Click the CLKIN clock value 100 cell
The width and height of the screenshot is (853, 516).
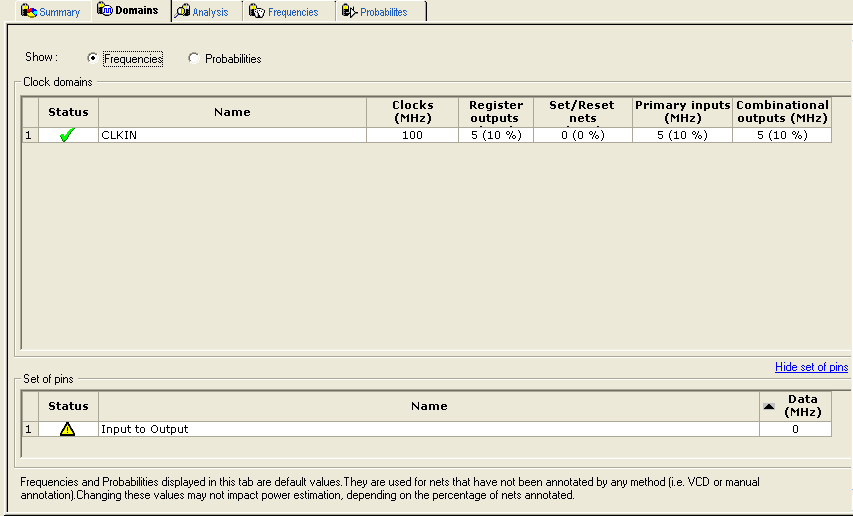pyautogui.click(x=412, y=135)
